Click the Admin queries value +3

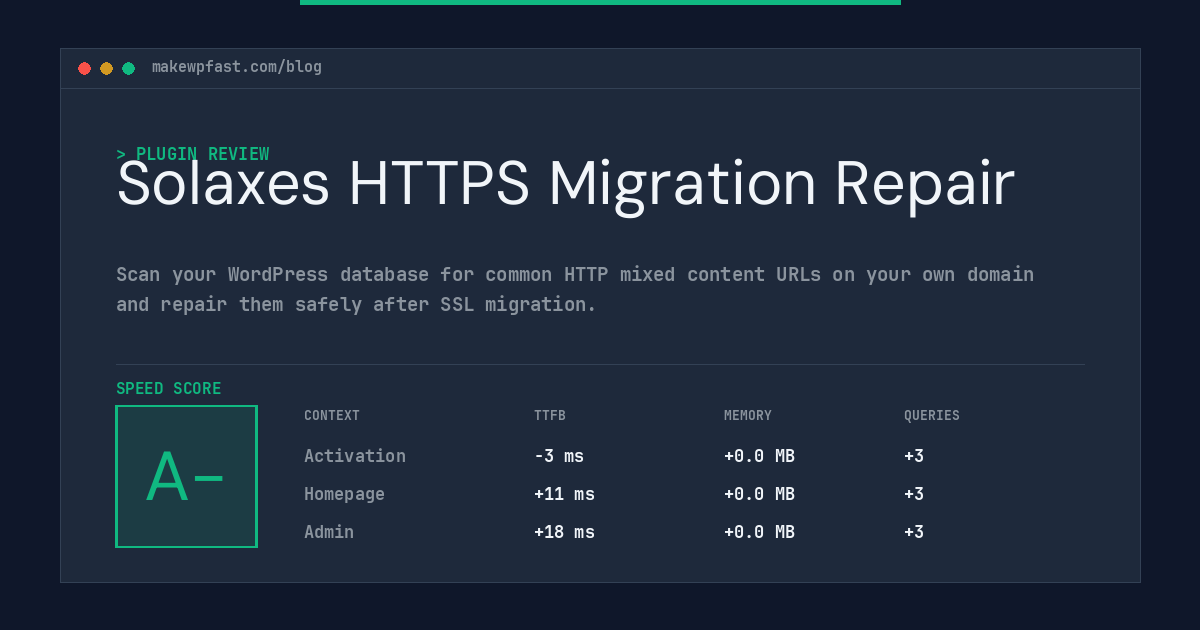pos(914,532)
